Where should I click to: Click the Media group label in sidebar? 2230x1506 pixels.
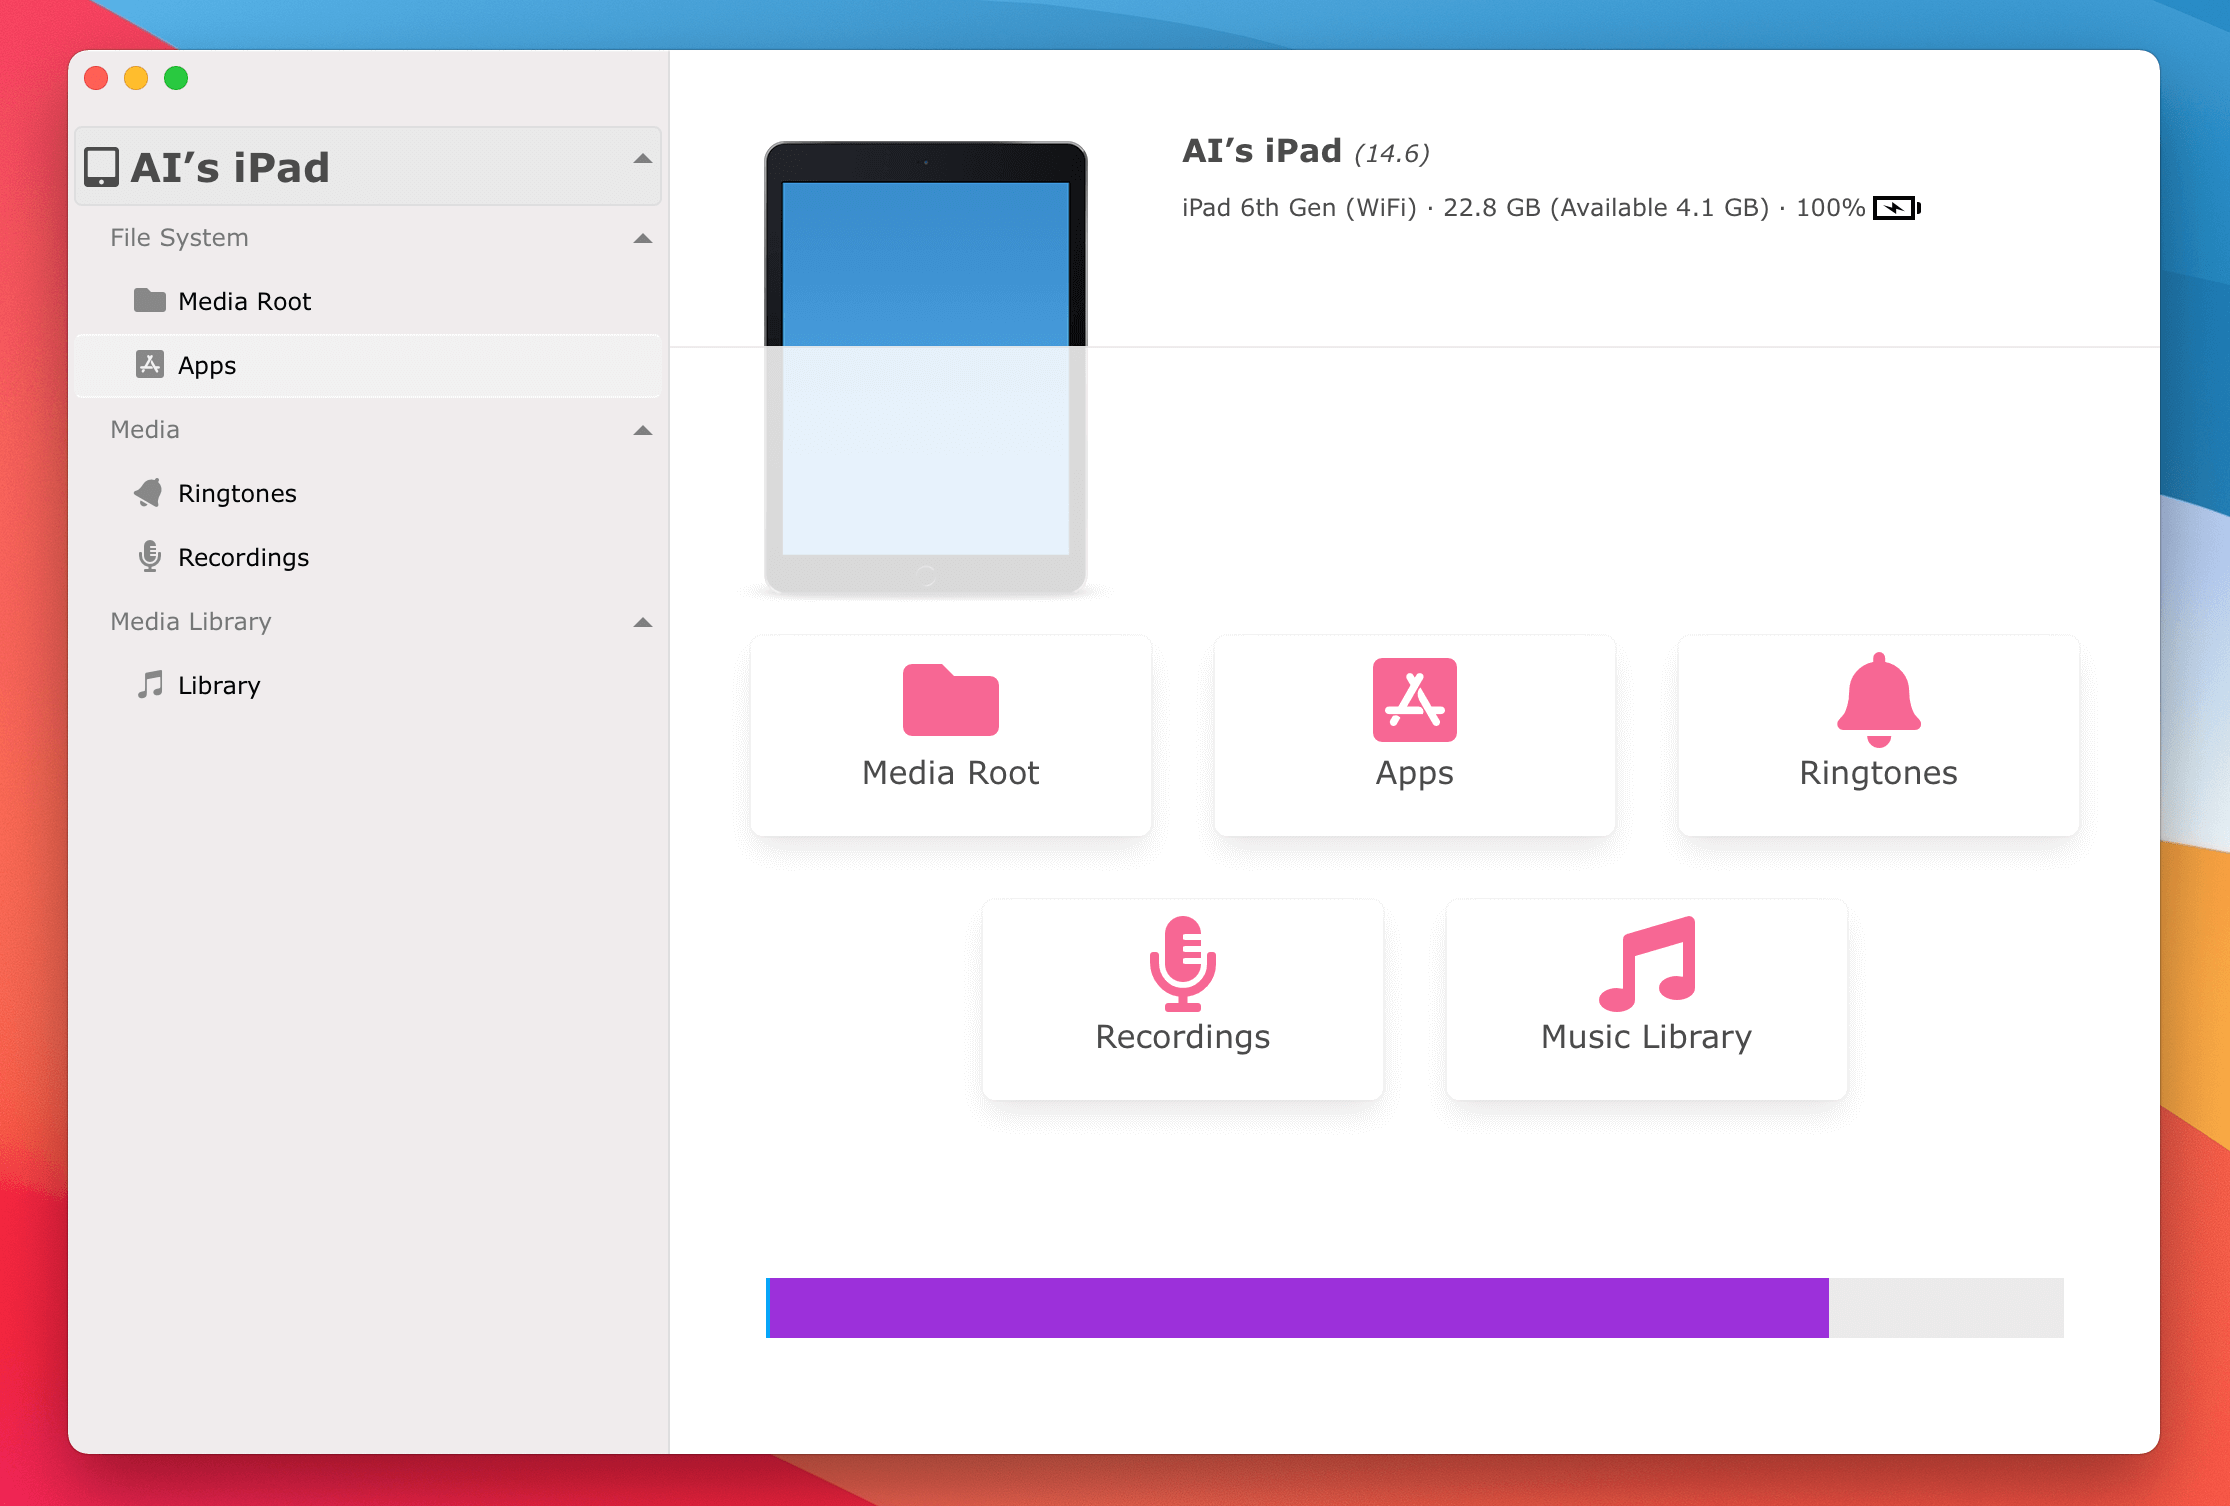point(145,430)
